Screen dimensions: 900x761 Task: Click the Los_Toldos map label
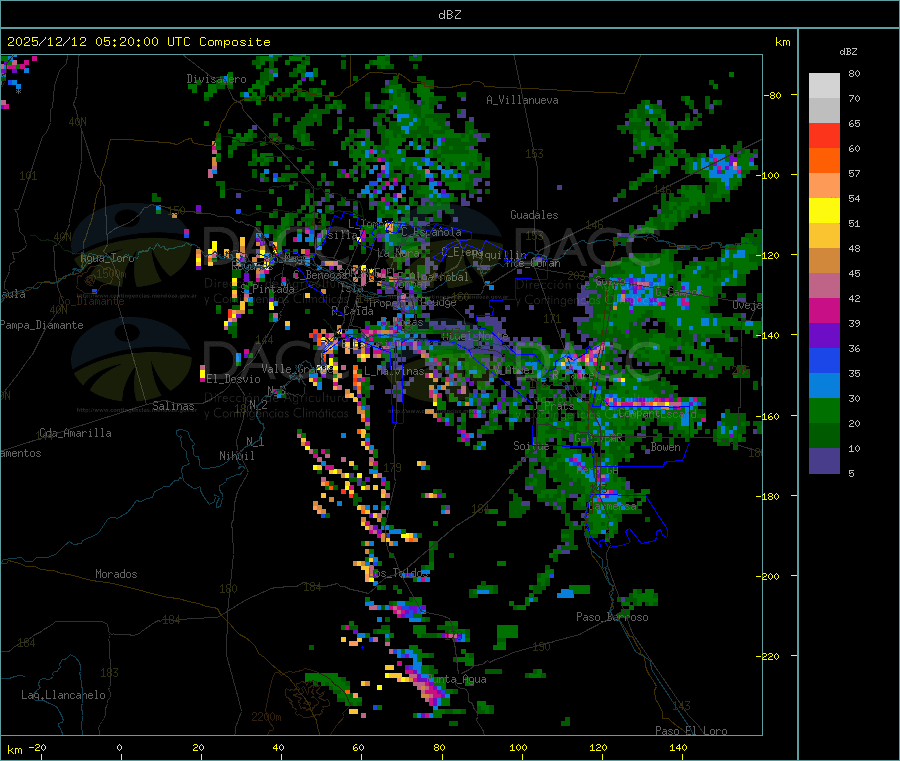[398, 573]
